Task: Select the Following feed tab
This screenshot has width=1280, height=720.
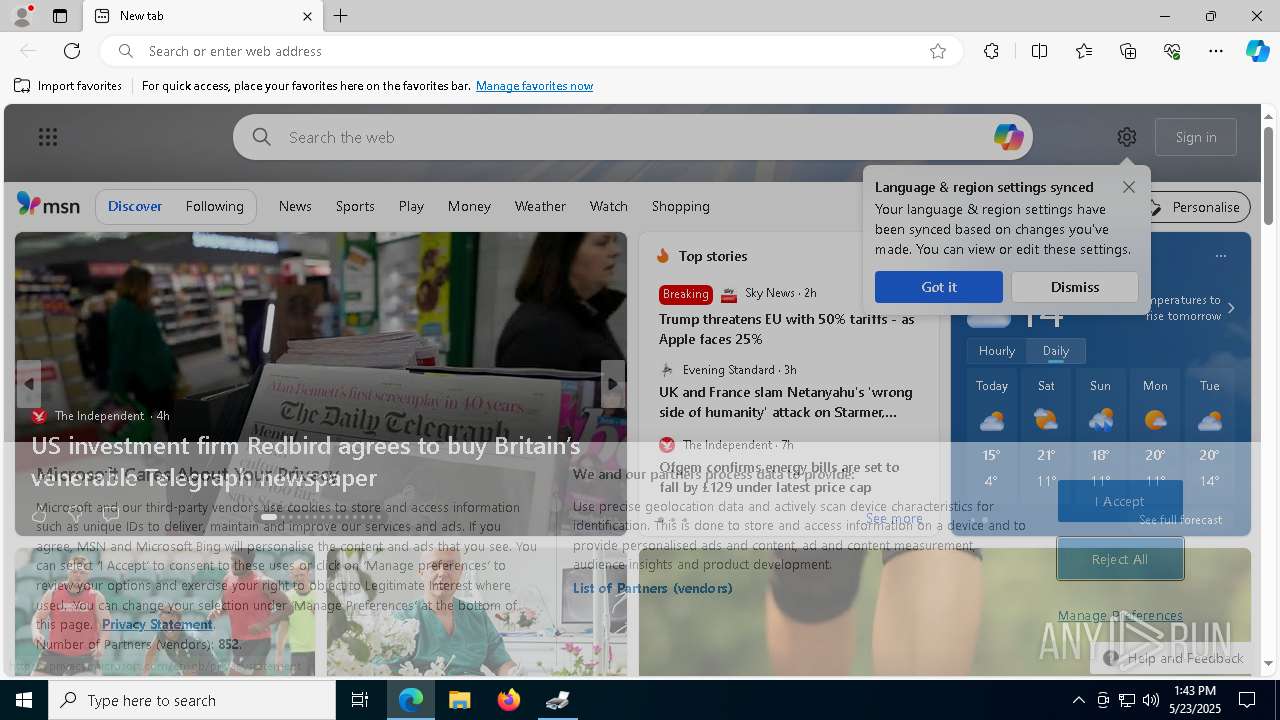Action: 214,206
